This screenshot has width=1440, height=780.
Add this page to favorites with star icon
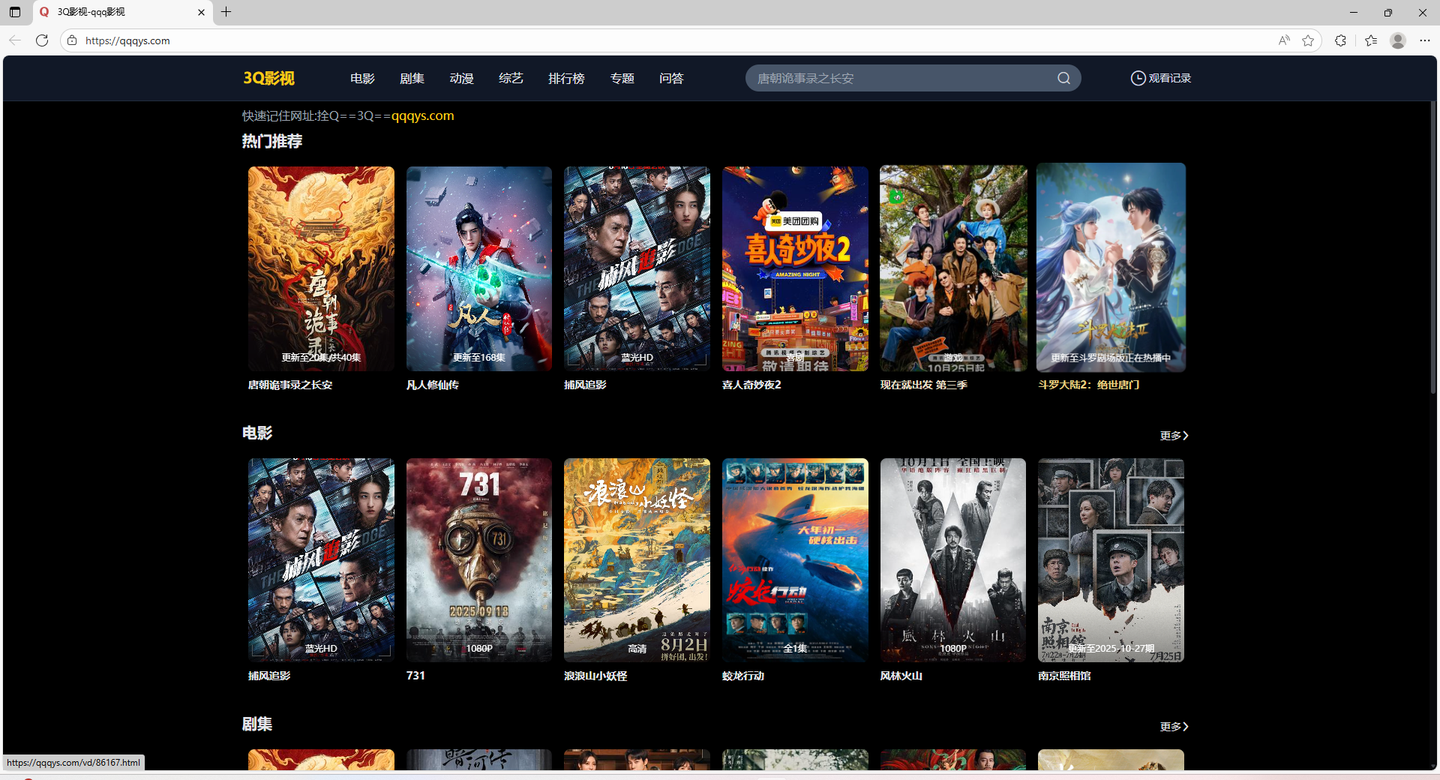click(x=1308, y=40)
